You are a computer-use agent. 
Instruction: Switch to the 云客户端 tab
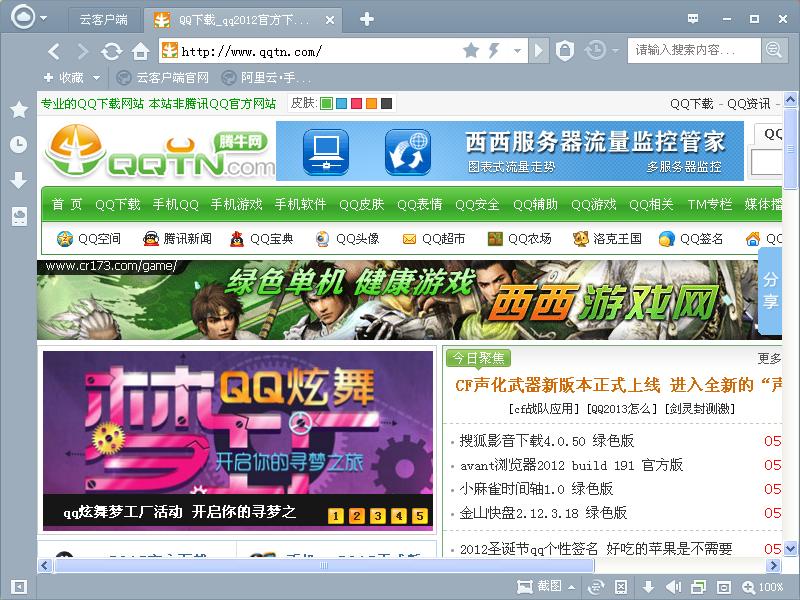(x=104, y=20)
